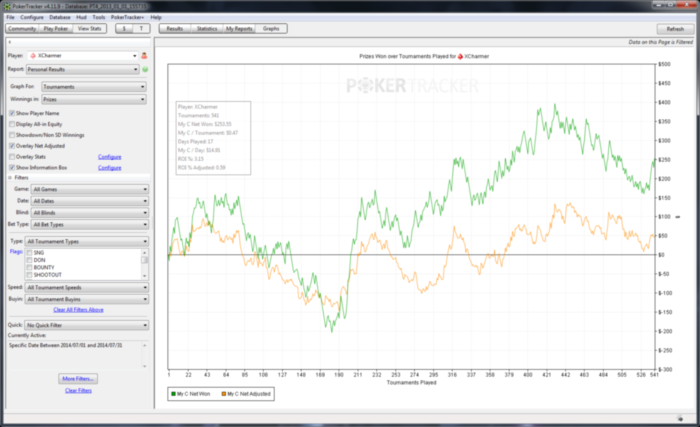
Task: Toggle Show Player Name checkbox
Action: [x=12, y=113]
